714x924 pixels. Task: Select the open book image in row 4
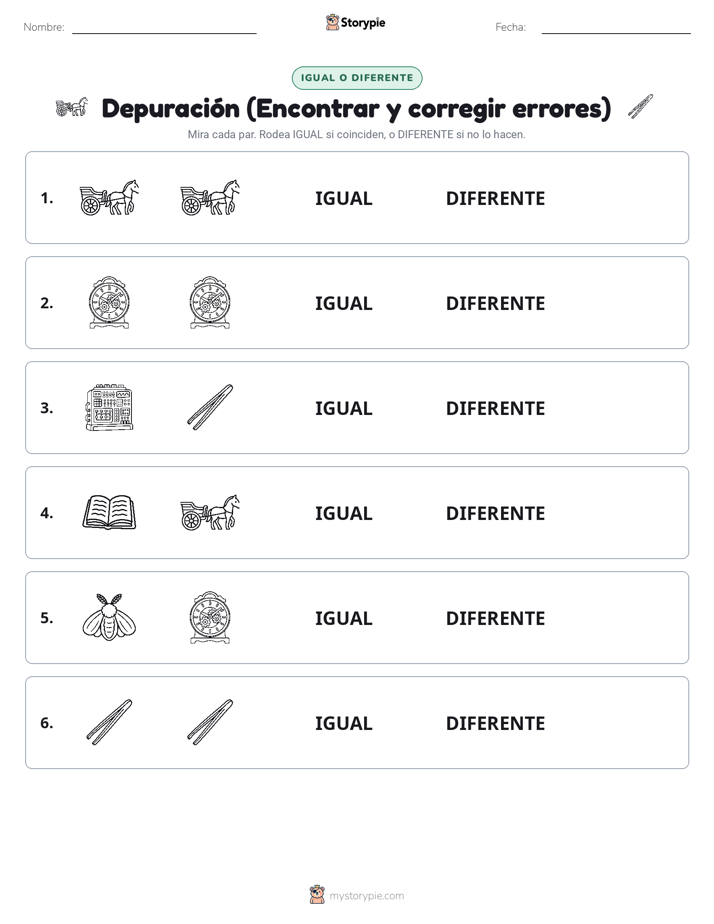coord(110,512)
